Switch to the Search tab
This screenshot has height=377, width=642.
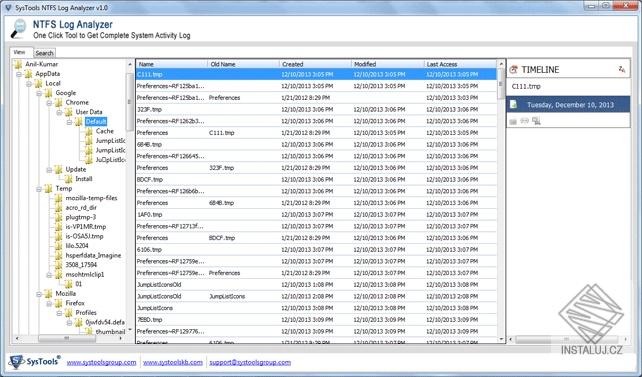click(44, 53)
